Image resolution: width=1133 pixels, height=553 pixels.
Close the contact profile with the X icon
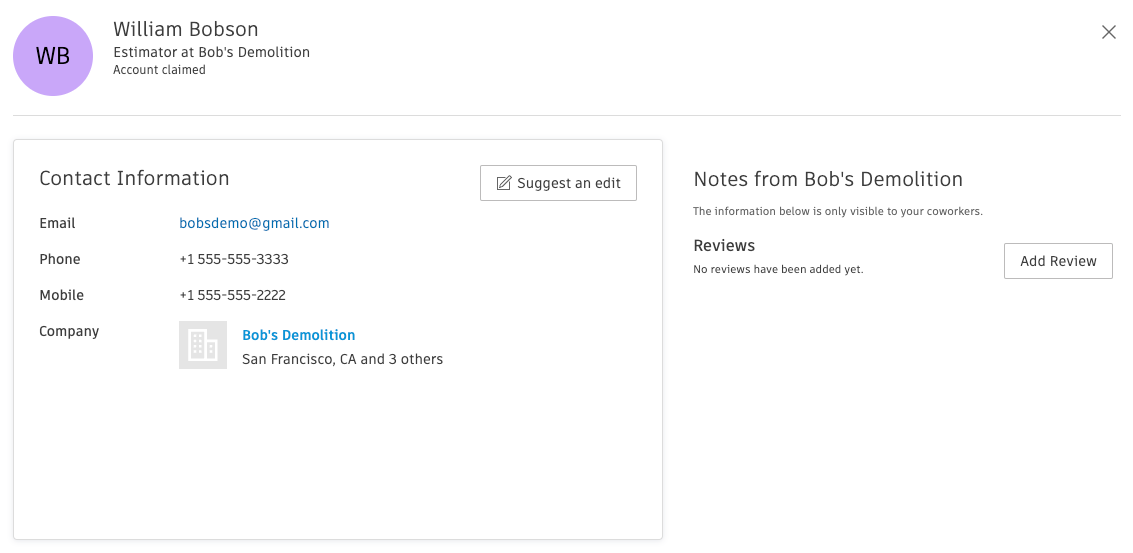point(1108,32)
